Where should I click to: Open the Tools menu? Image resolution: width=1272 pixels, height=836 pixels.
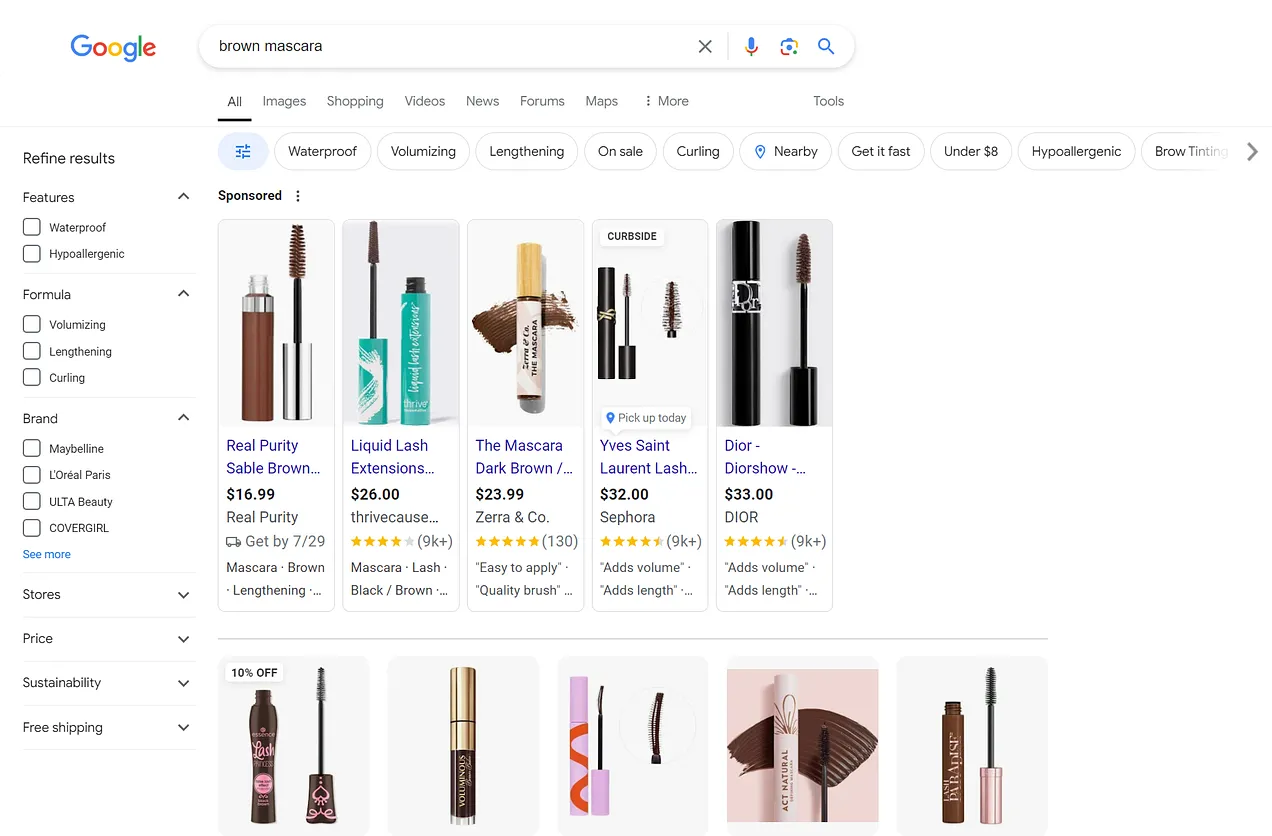click(x=828, y=101)
